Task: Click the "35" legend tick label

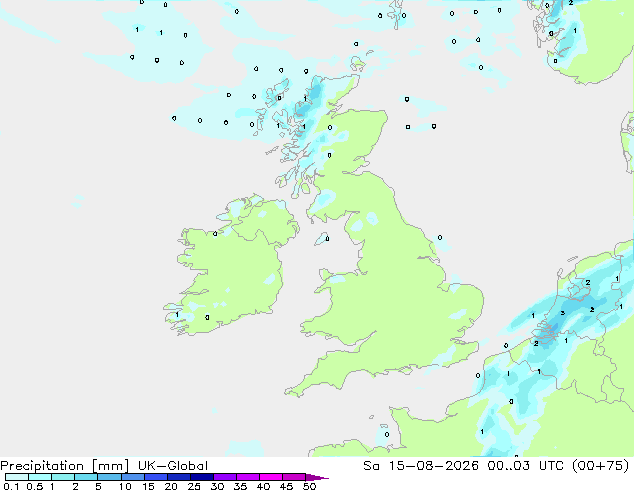Action: point(240,486)
